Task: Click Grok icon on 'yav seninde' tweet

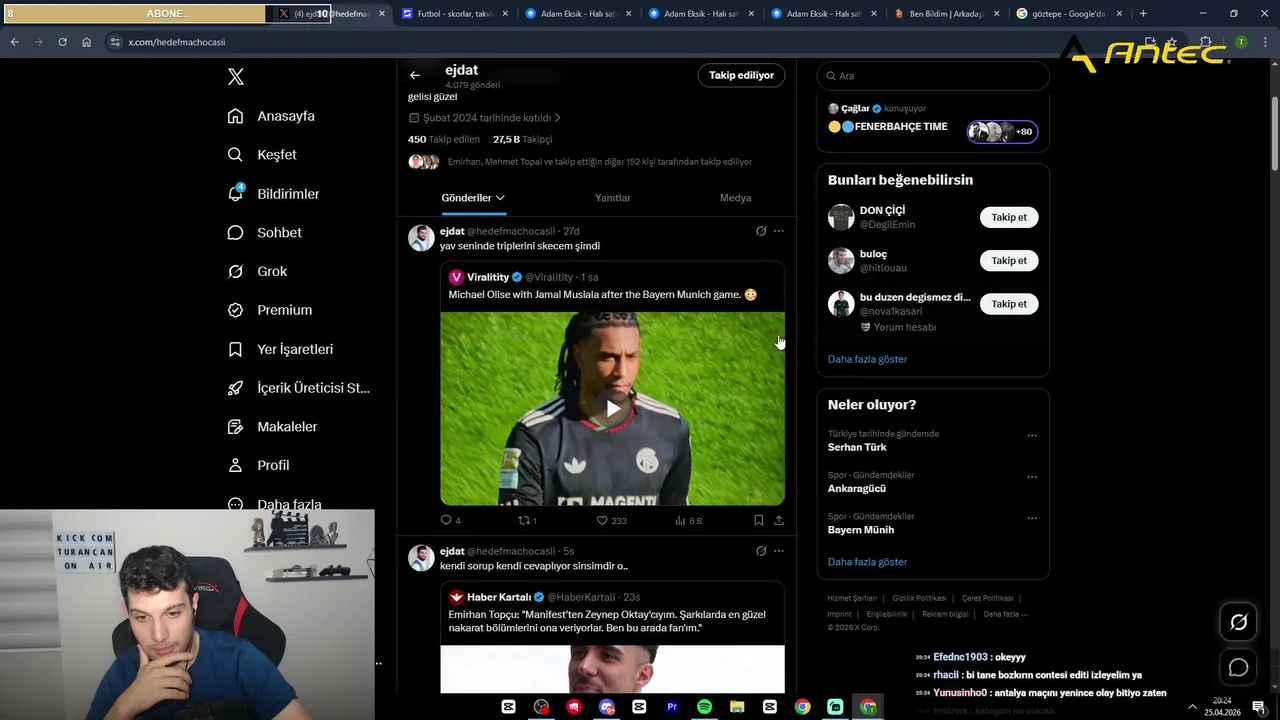Action: tap(761, 231)
